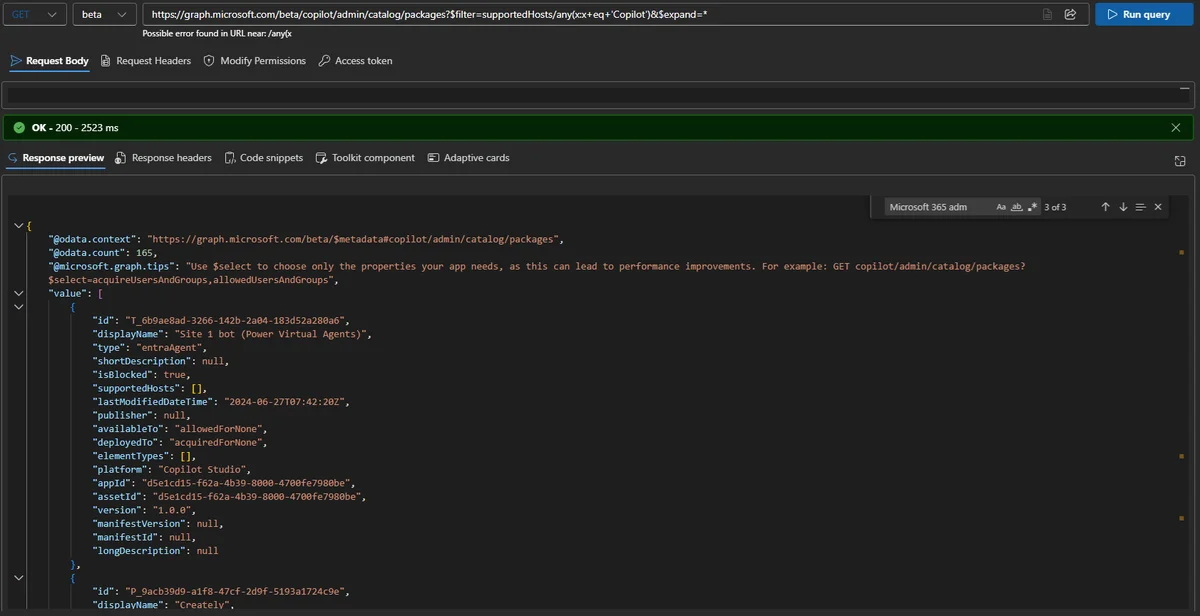Click the share query icon in URL bar
The width and height of the screenshot is (1200, 616).
point(1070,15)
